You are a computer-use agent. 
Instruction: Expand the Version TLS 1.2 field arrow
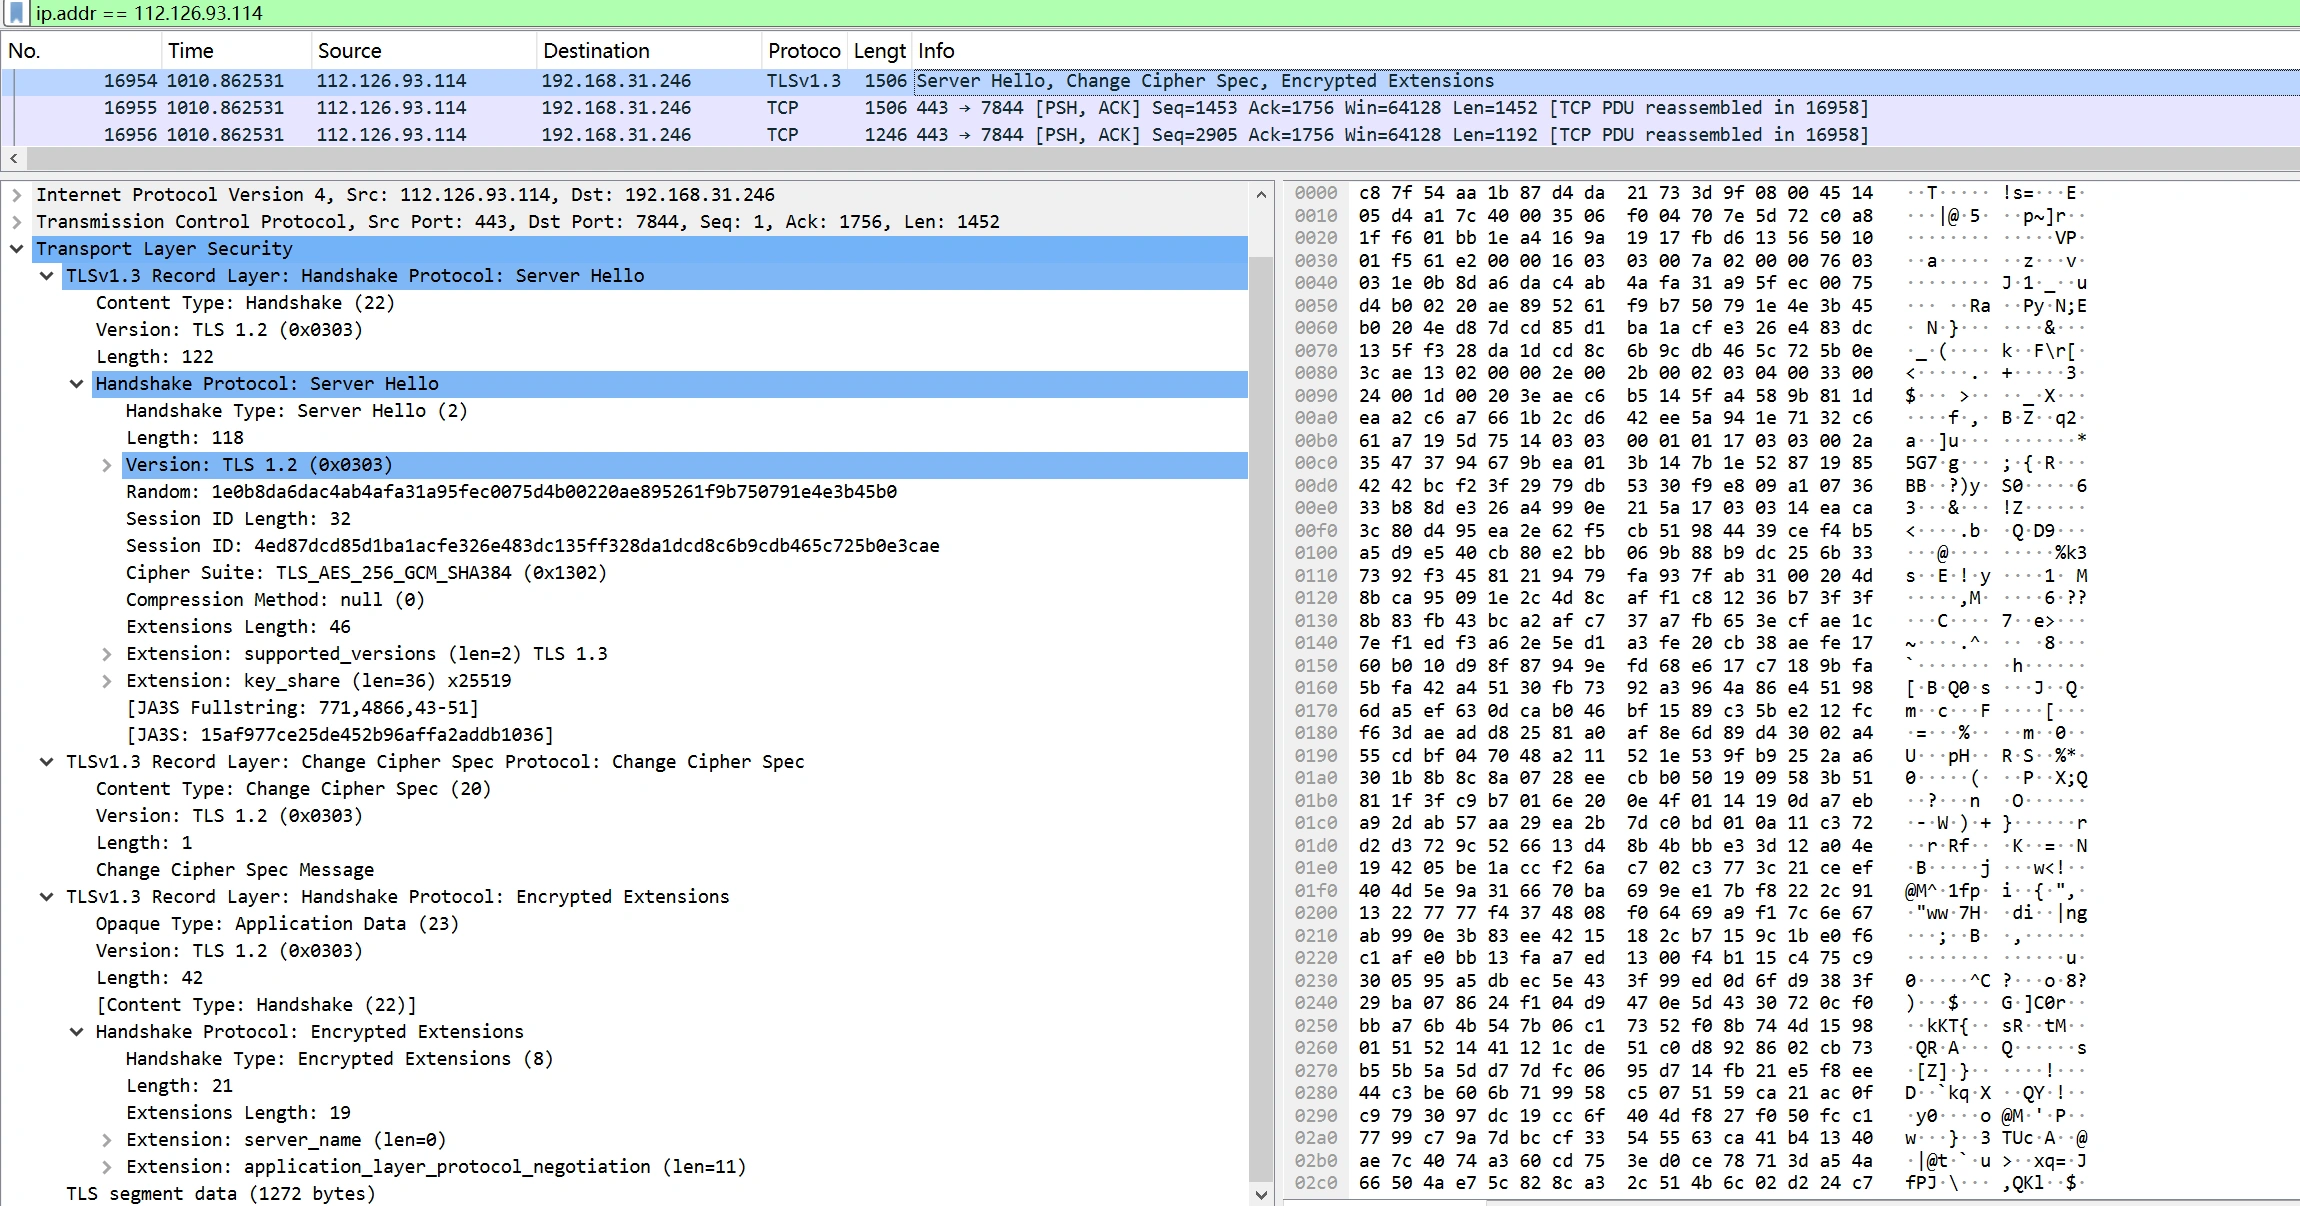[x=107, y=465]
